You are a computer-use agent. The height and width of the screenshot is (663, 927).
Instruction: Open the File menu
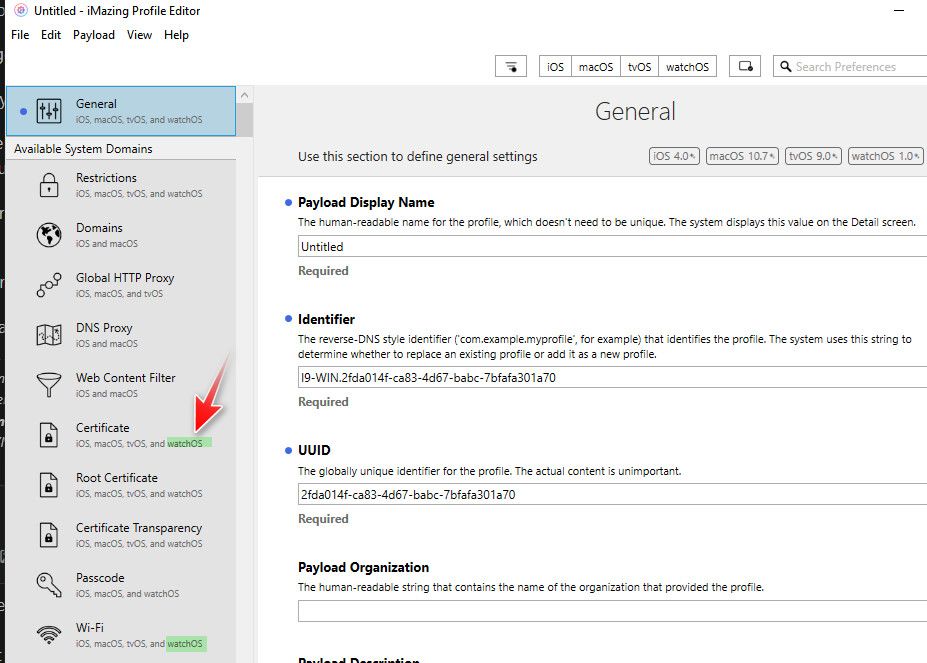[x=20, y=35]
